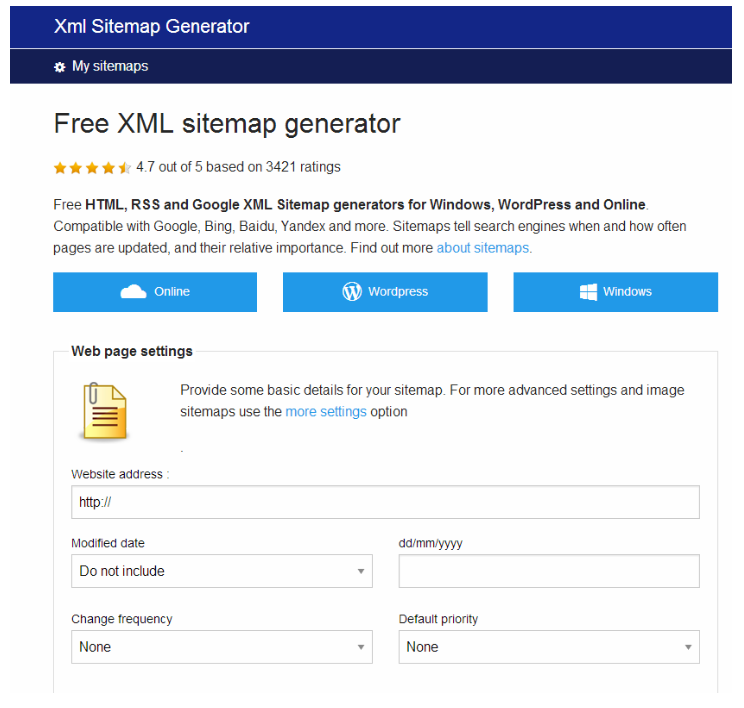Click the first gold rating star
The image size is (744, 708).
click(60, 168)
